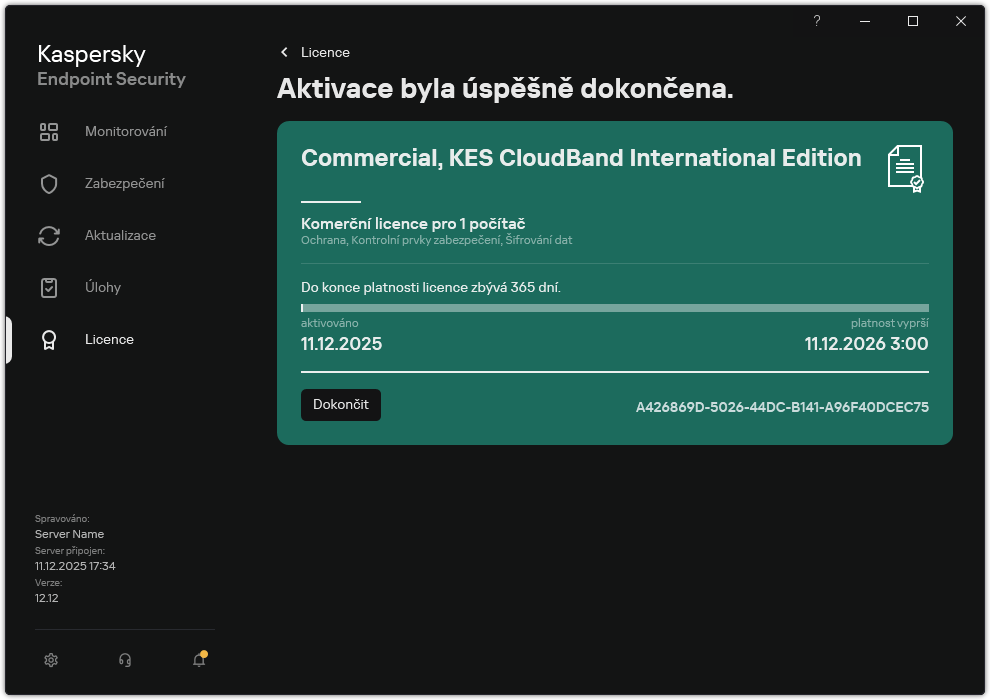Open application settings via the gear icon
The image size is (990, 700).
click(51, 660)
